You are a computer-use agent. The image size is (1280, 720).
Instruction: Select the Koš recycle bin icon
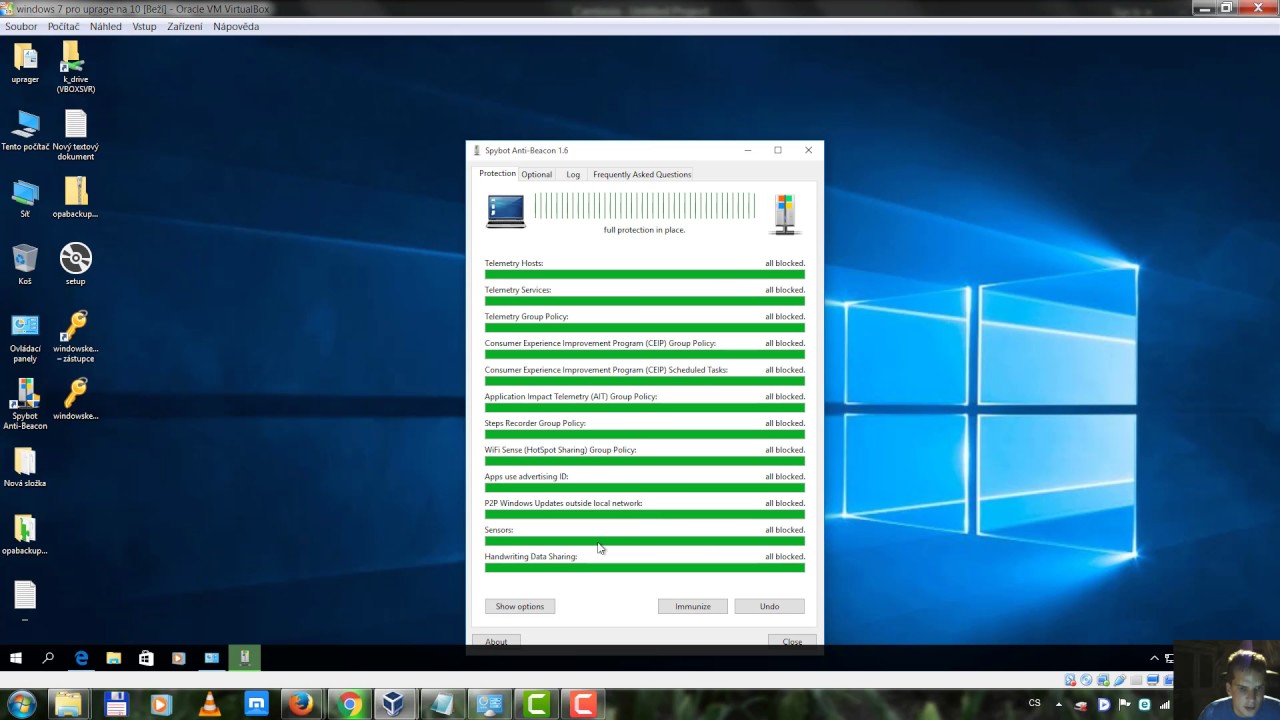[x=25, y=265]
